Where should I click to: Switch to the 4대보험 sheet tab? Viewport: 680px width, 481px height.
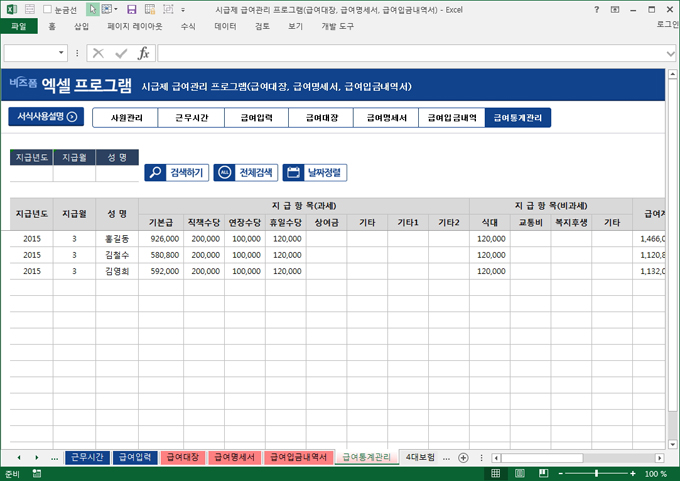420,458
